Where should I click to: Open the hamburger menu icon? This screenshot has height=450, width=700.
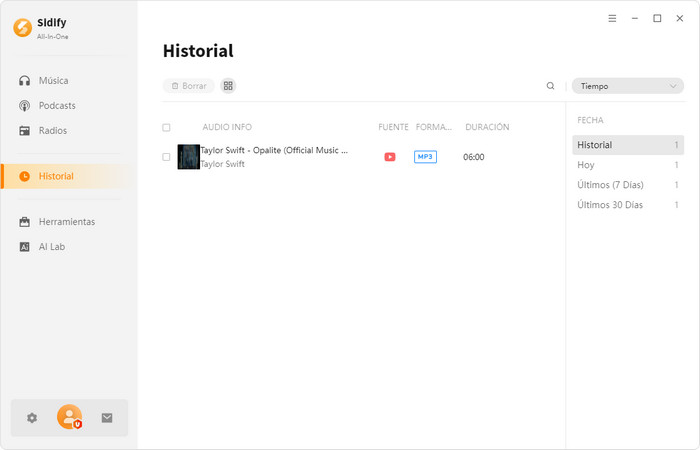tap(612, 18)
